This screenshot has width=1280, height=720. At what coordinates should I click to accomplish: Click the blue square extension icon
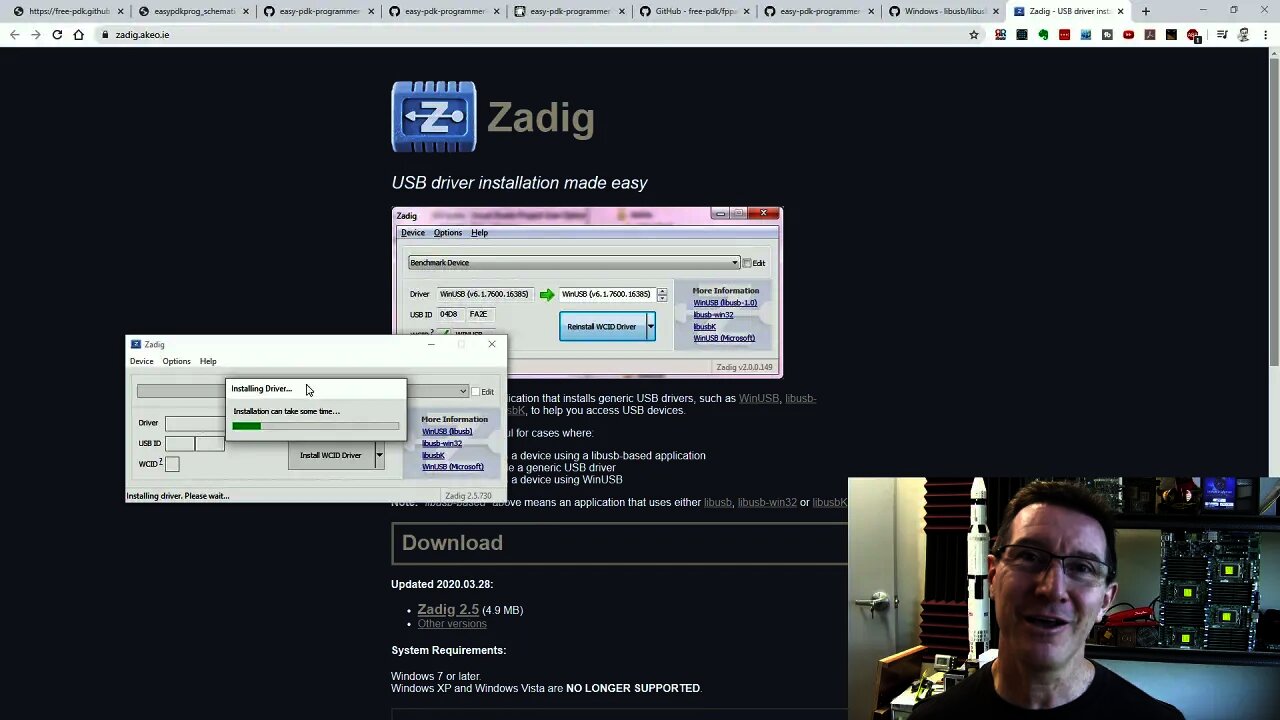[x=1086, y=35]
